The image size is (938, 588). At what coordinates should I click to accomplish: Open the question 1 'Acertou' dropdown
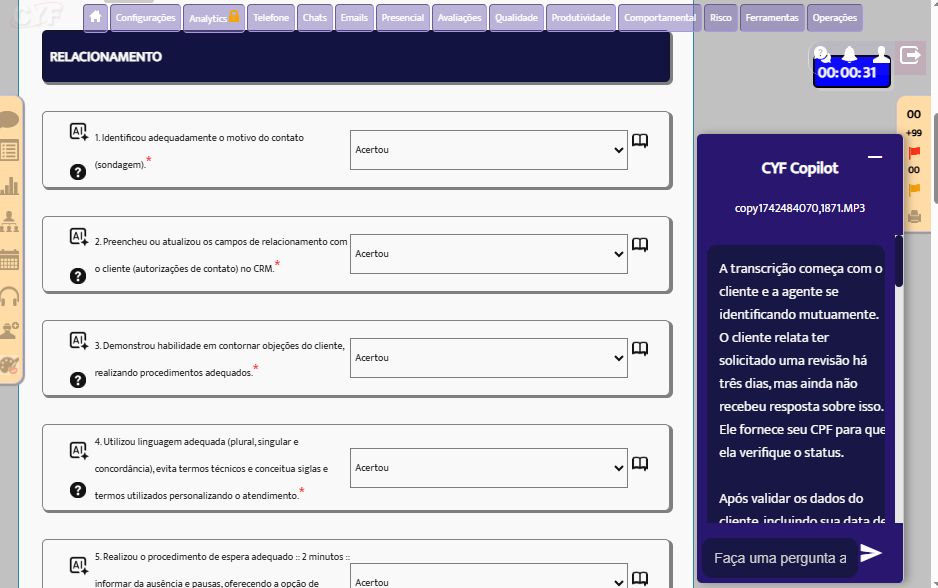pyautogui.click(x=488, y=150)
